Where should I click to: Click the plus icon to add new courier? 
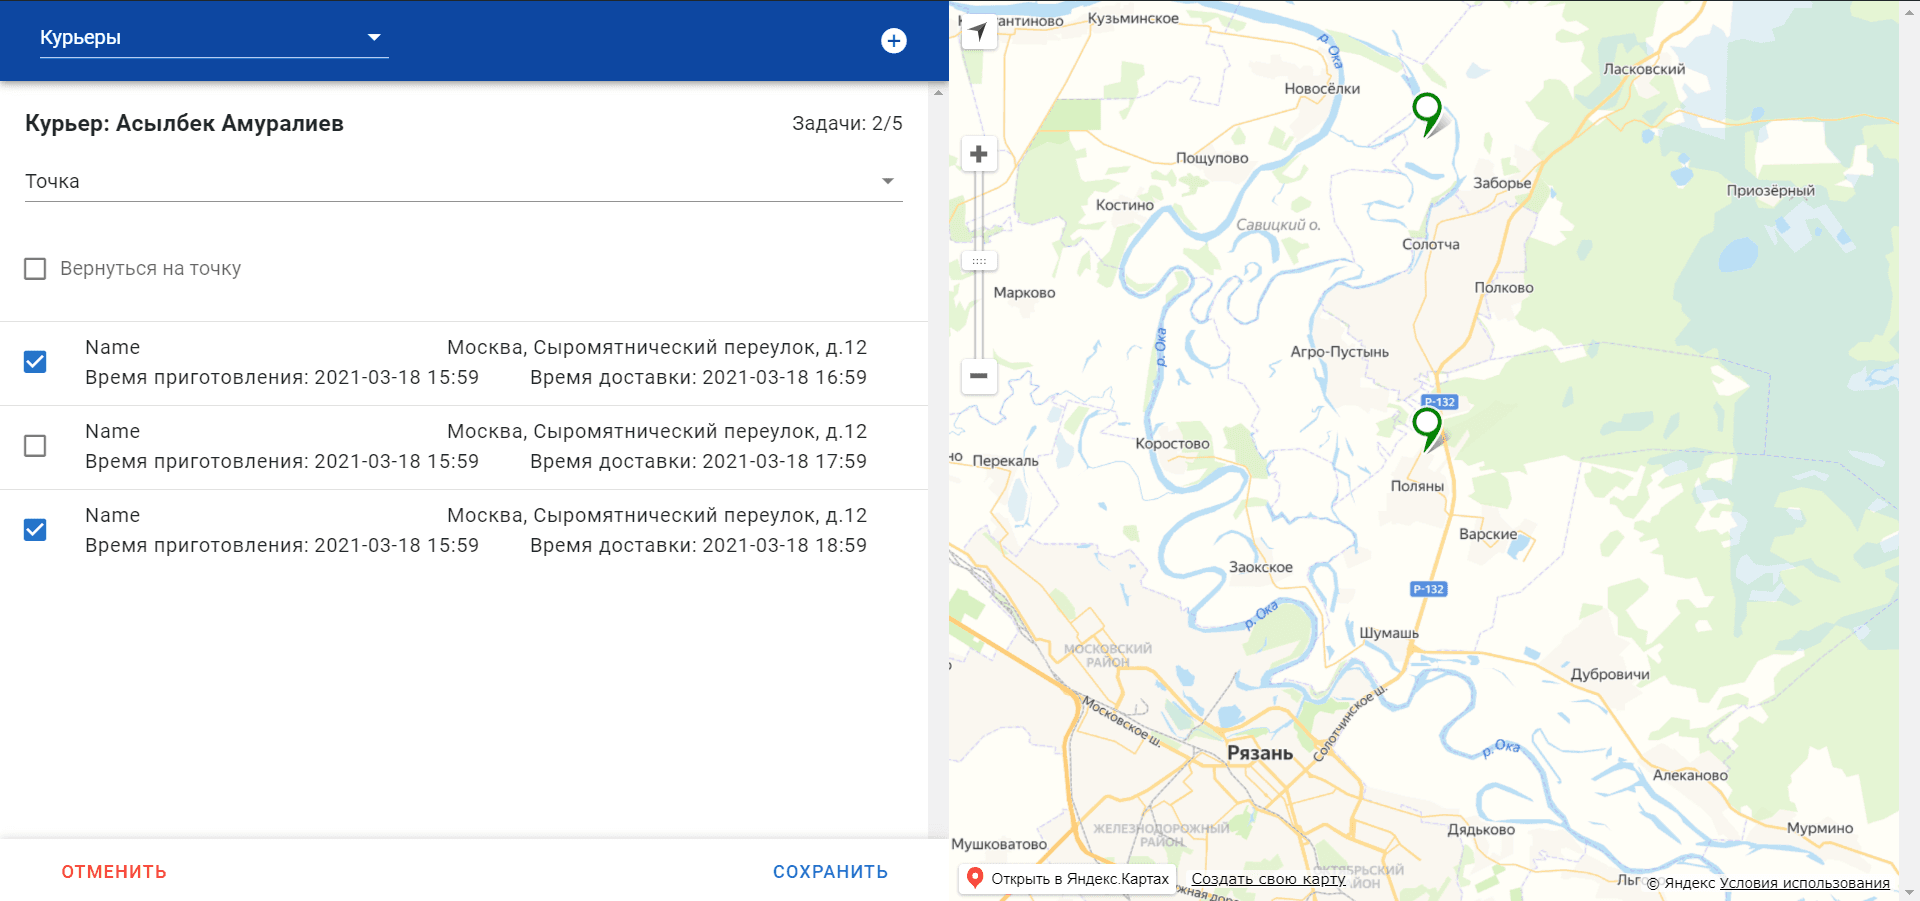point(893,41)
